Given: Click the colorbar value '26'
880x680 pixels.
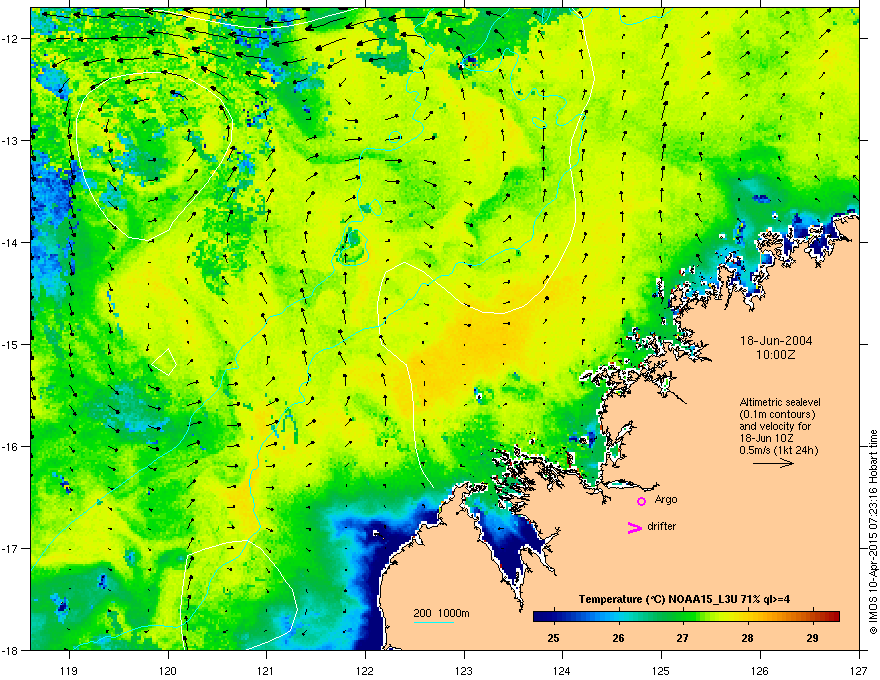Looking at the screenshot, I should pos(618,638).
